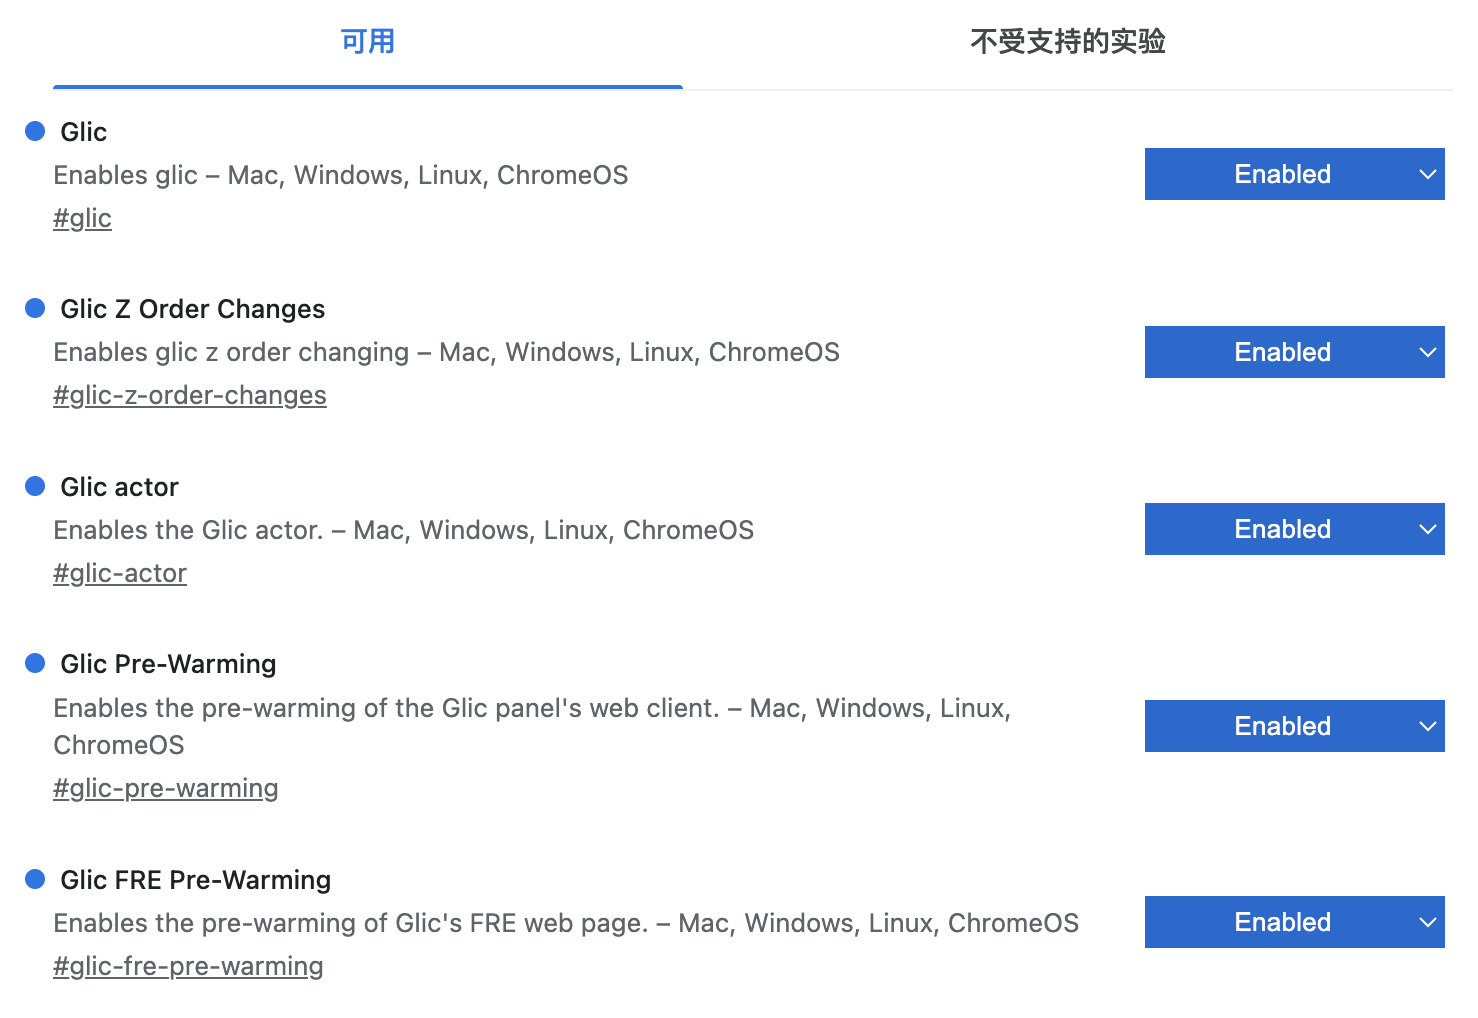Click the #glic-pre-warming link
The width and height of the screenshot is (1478, 1018).
[x=166, y=788]
